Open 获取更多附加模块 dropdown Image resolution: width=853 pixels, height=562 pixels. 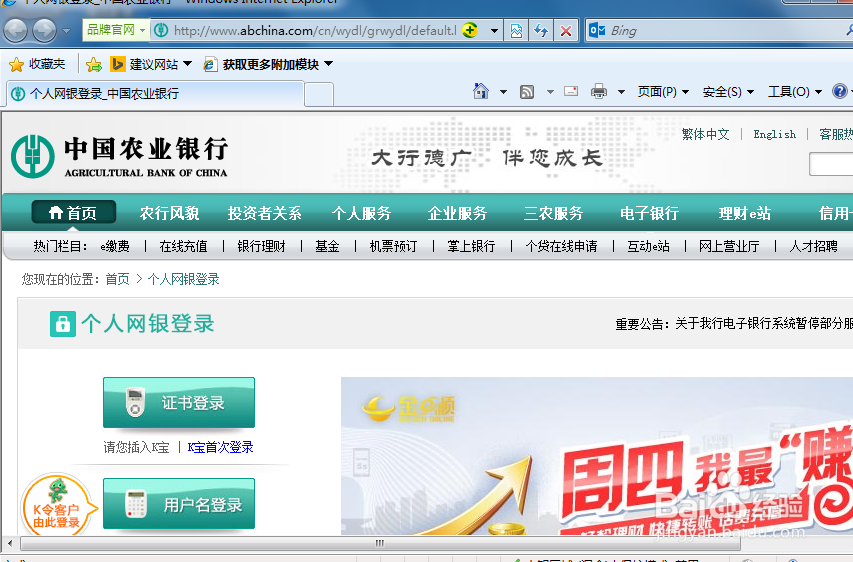coord(268,64)
